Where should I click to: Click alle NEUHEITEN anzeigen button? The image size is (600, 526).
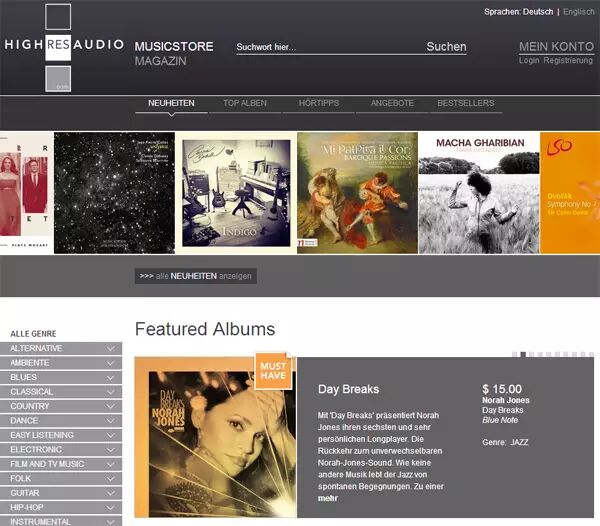click(x=196, y=276)
